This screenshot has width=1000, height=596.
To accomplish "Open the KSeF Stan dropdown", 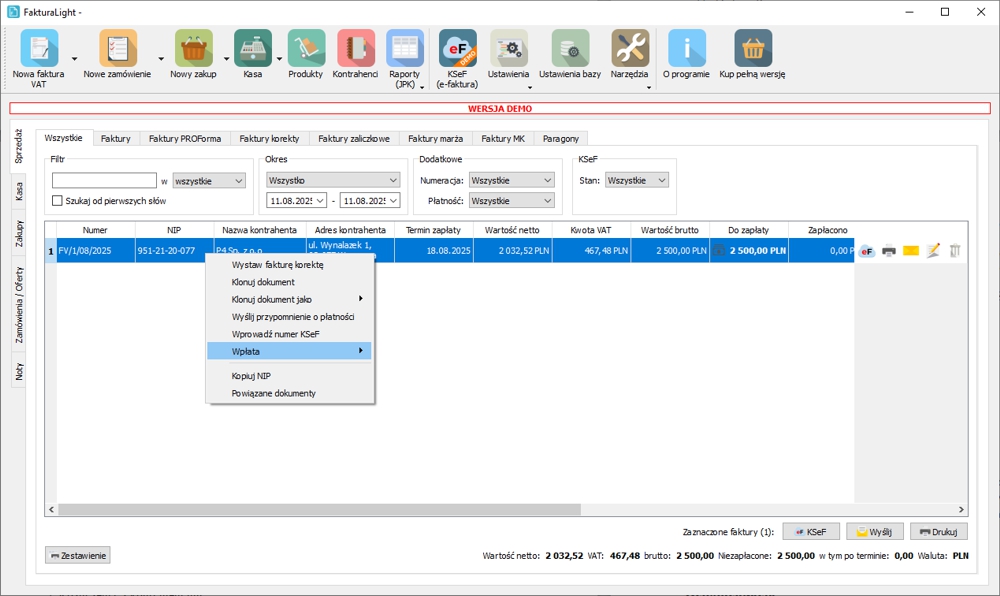I will click(x=636, y=181).
